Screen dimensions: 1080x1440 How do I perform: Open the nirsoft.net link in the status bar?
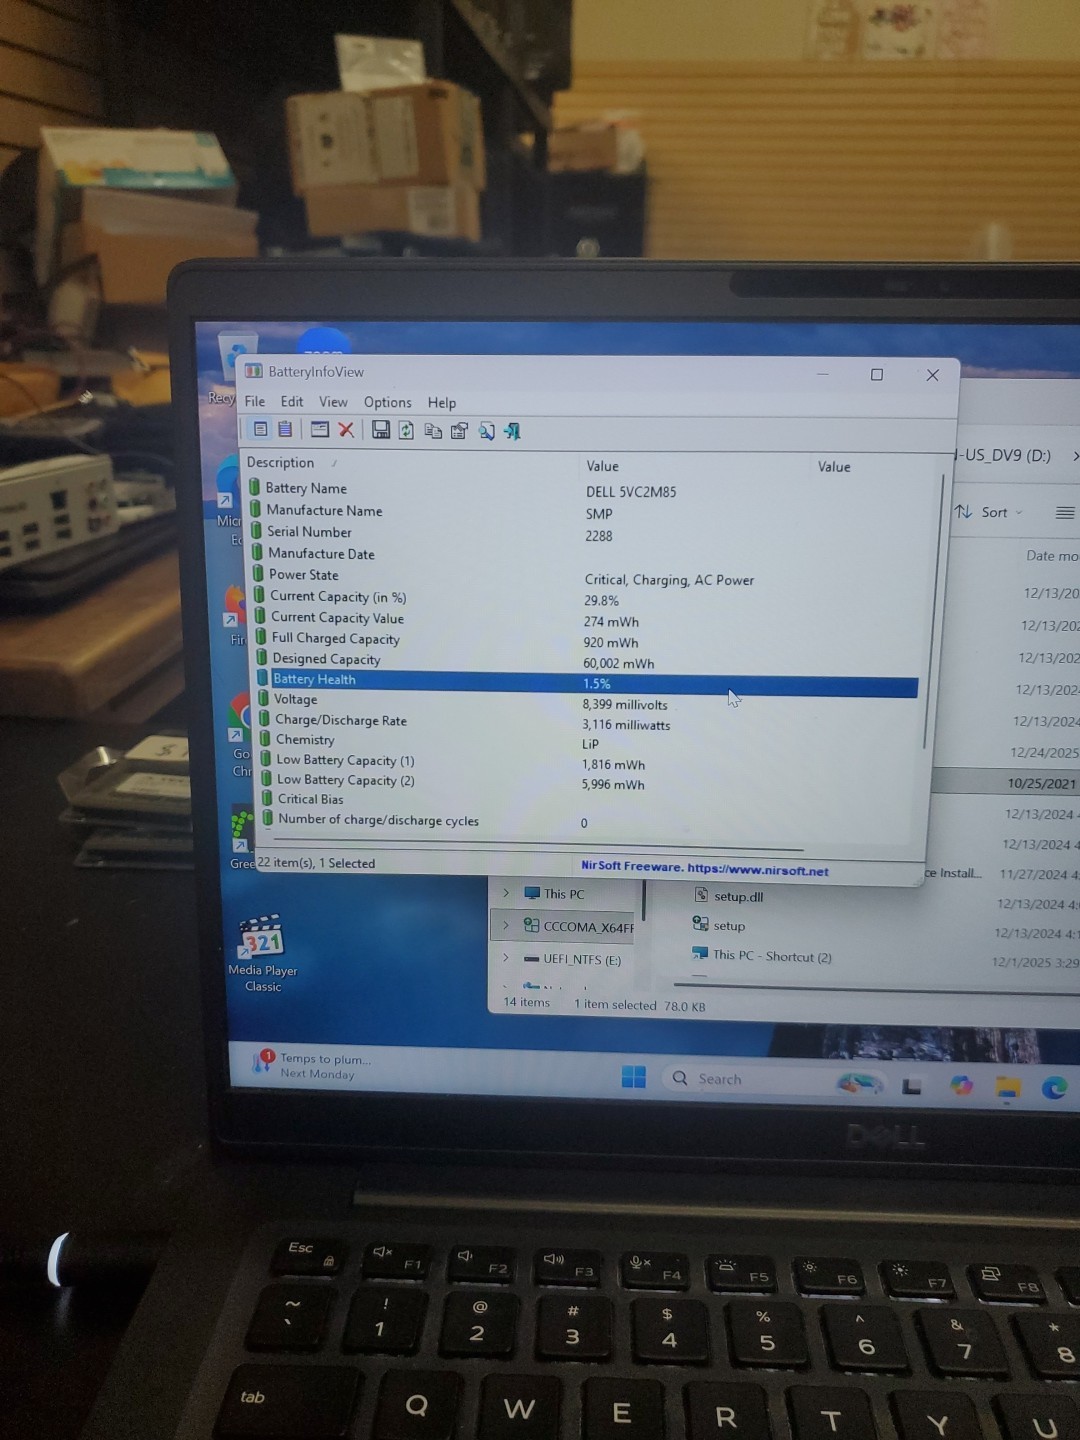point(757,870)
